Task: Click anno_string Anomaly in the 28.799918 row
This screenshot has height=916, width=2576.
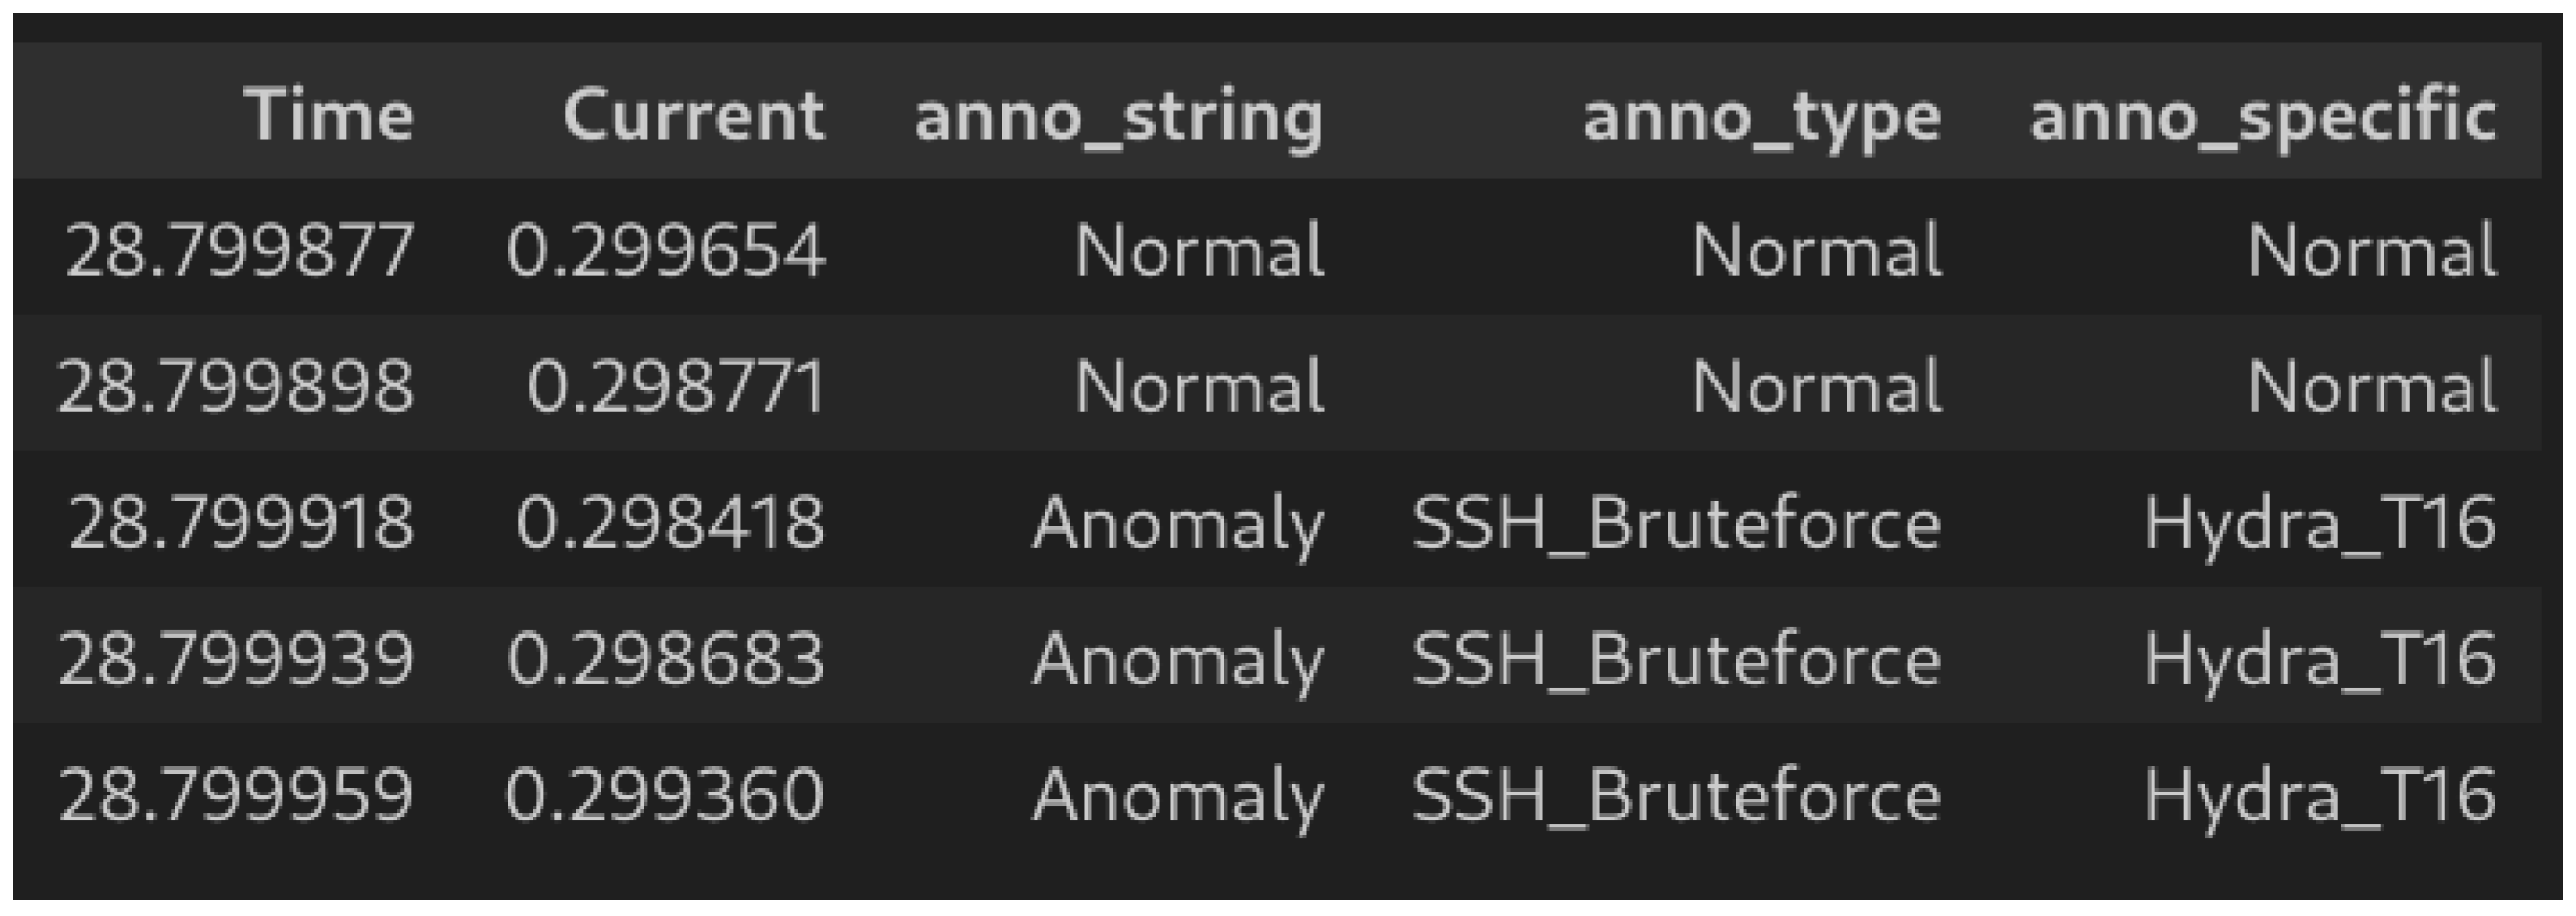Action: [x=1178, y=522]
